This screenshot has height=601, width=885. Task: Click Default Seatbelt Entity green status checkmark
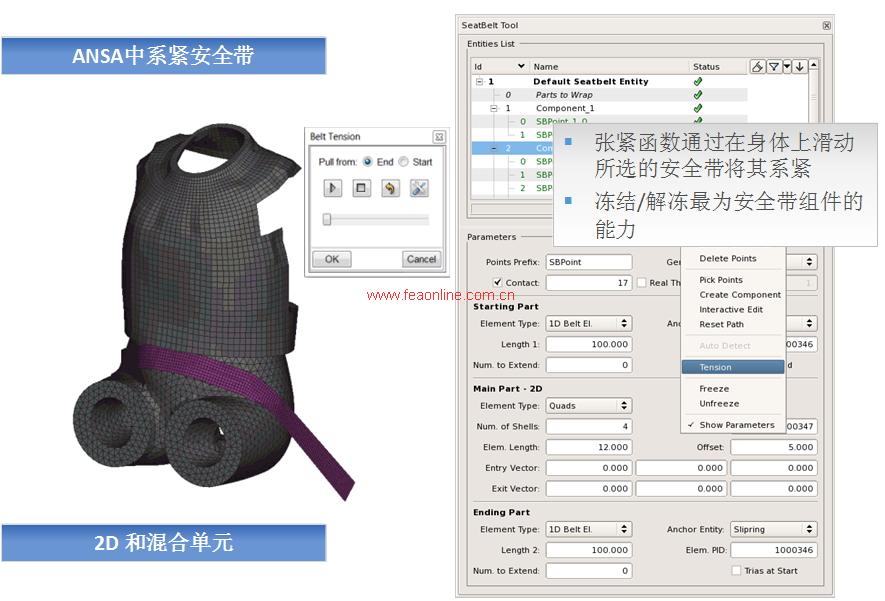(x=698, y=82)
